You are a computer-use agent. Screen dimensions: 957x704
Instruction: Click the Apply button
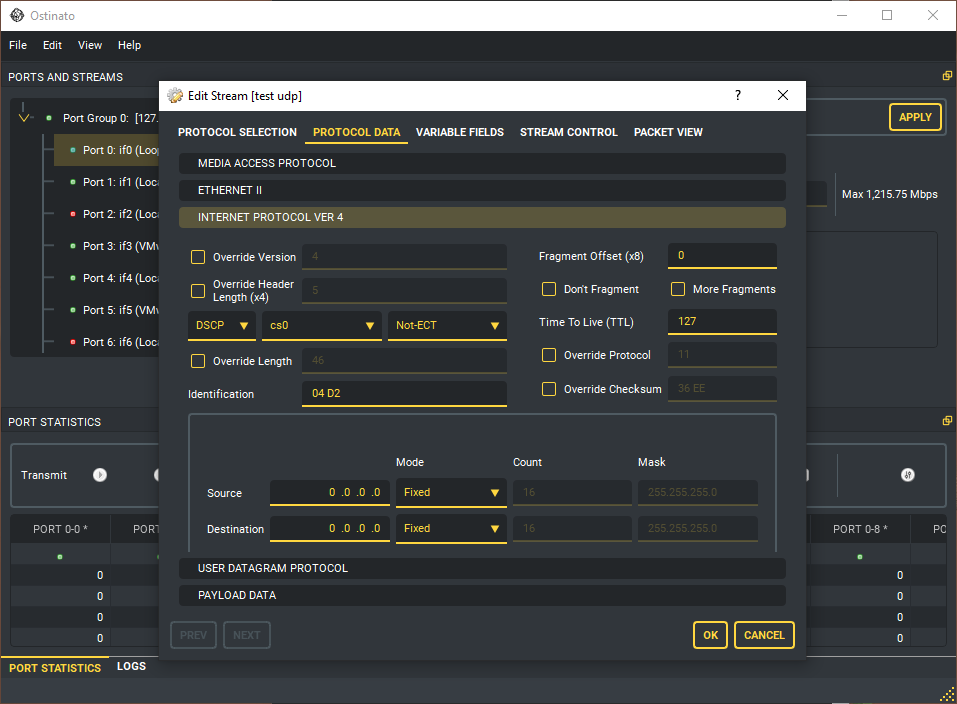tap(915, 117)
